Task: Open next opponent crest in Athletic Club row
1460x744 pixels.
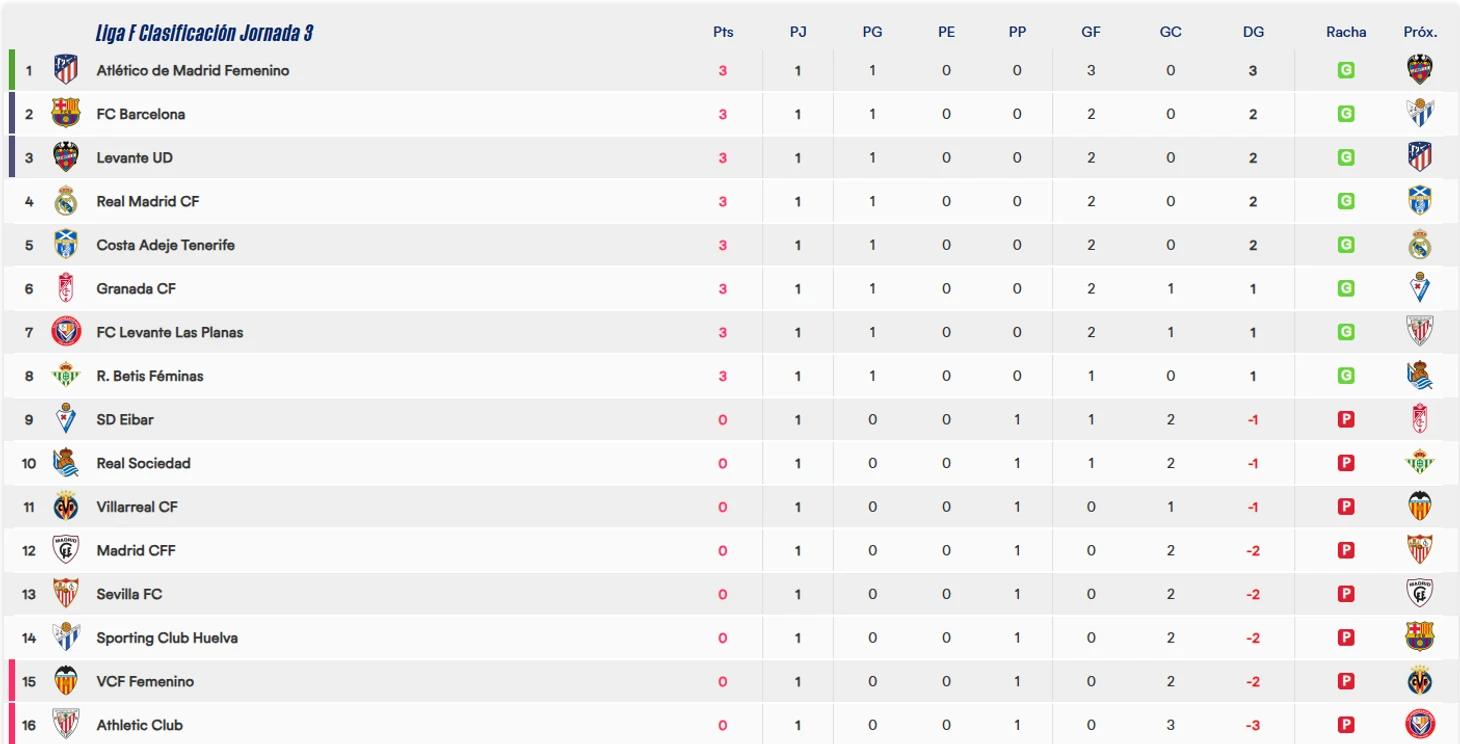Action: pos(1419,724)
